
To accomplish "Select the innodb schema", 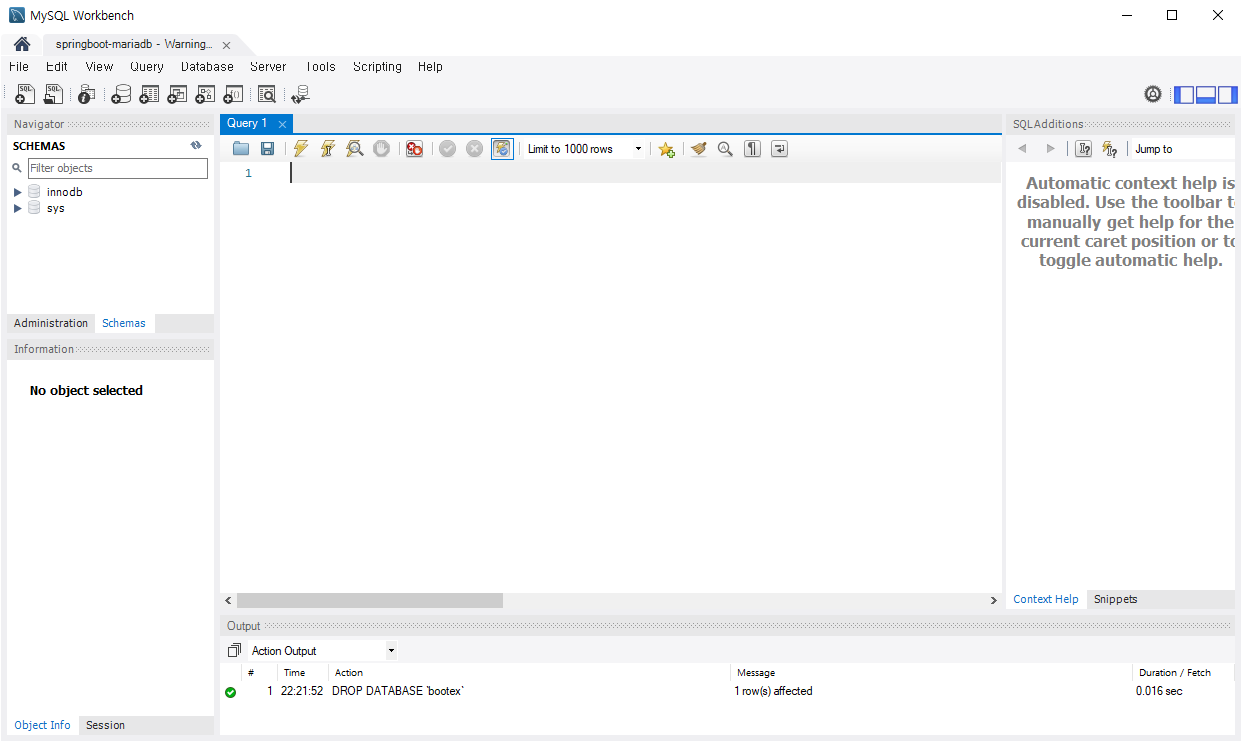I will tap(65, 192).
